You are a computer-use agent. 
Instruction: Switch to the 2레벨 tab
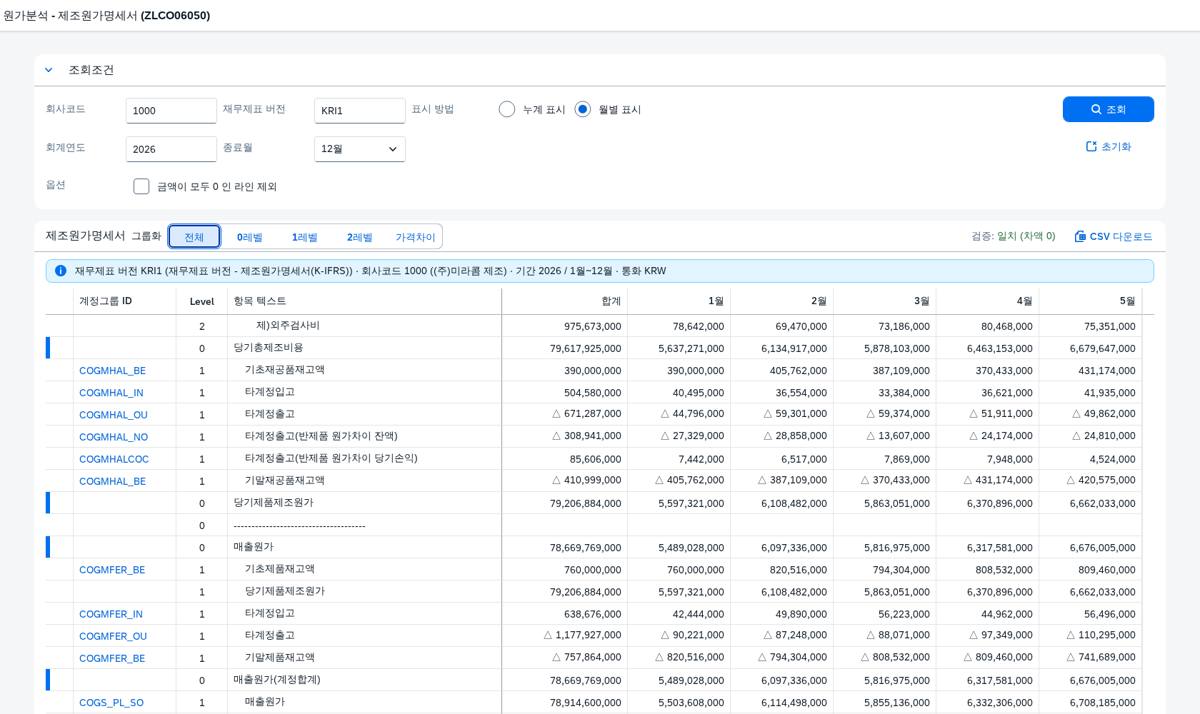pos(360,237)
